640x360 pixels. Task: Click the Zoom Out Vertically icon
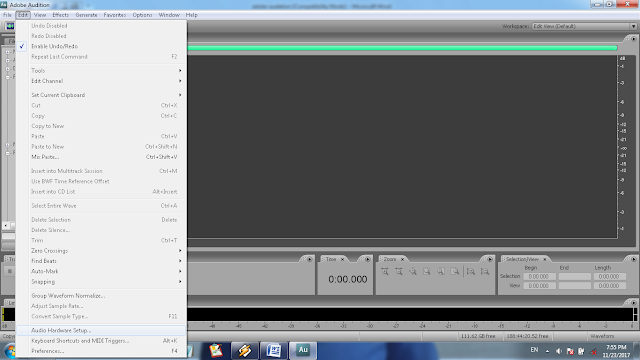pyautogui.click(x=484, y=271)
